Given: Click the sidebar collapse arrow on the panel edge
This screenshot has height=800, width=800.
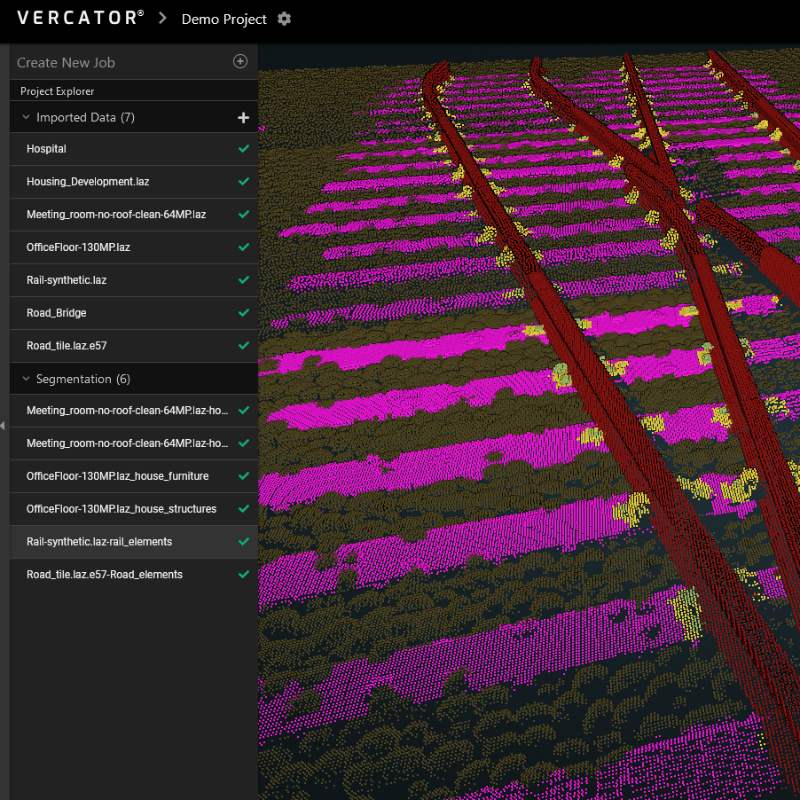Looking at the screenshot, I should [3, 424].
